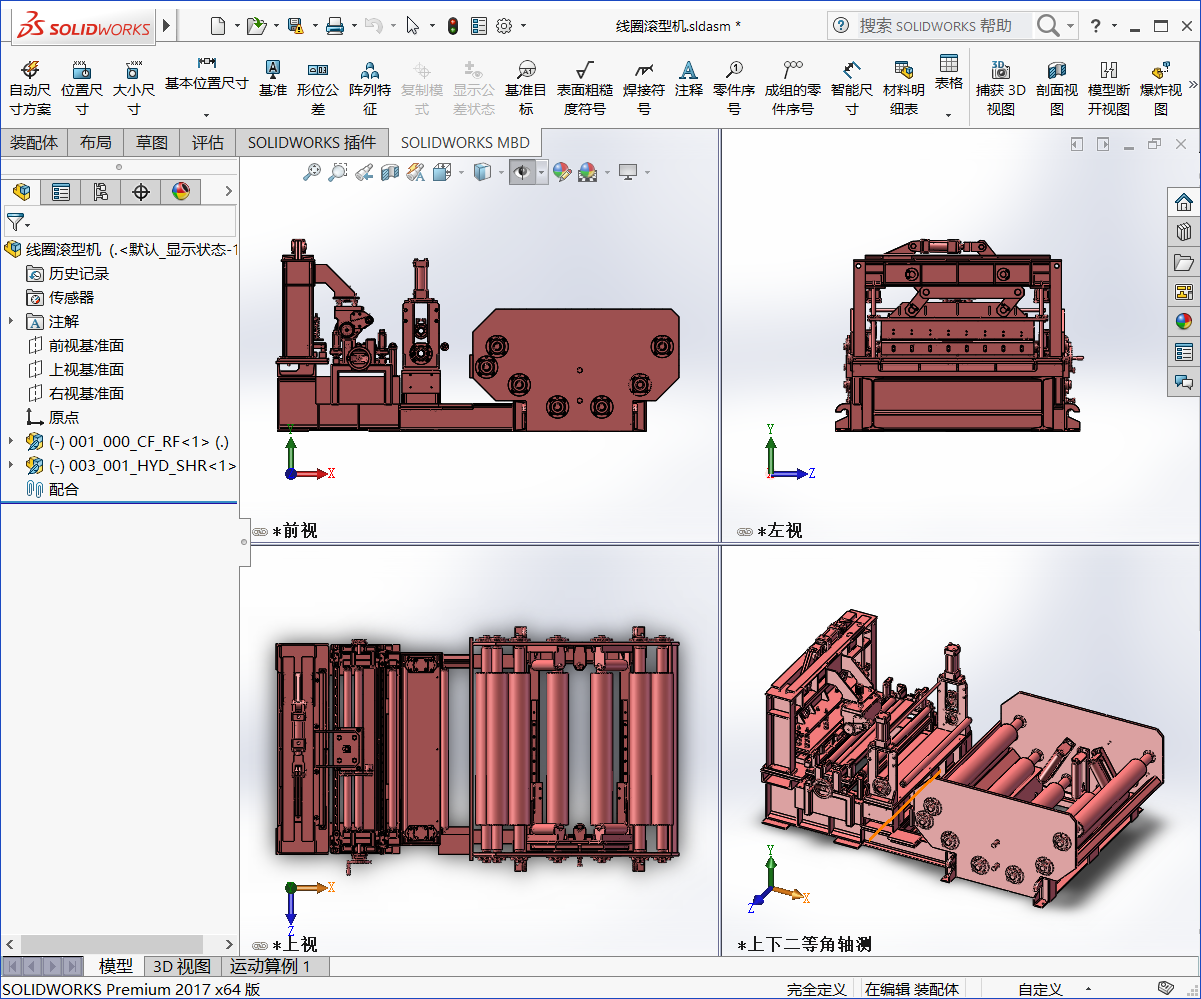Click the feature tree horizontal scrollbar
This screenshot has height=999, width=1201.
click(112, 944)
